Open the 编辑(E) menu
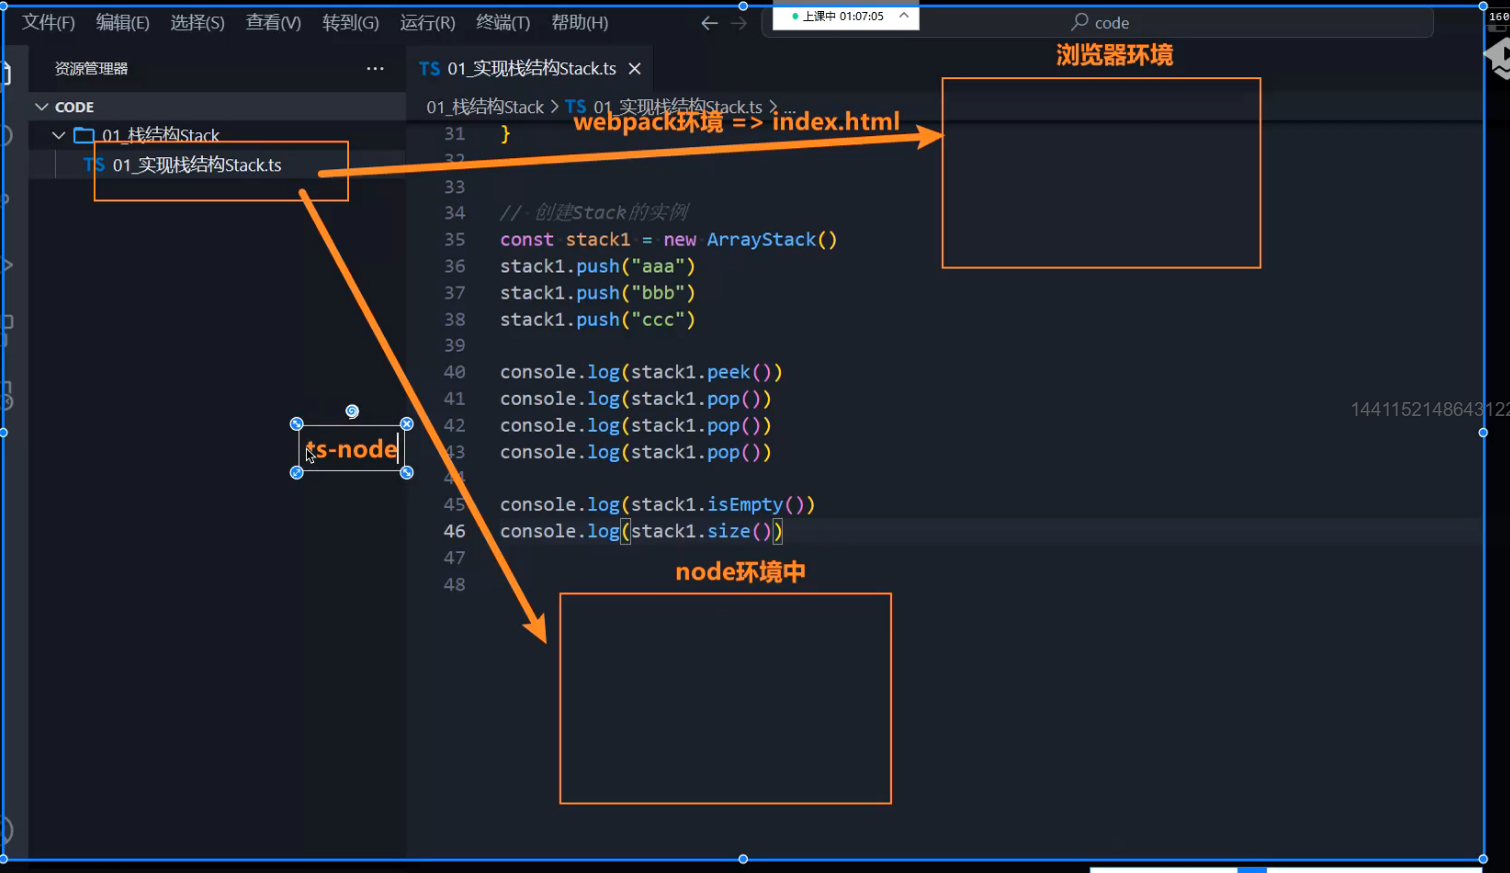 click(123, 22)
